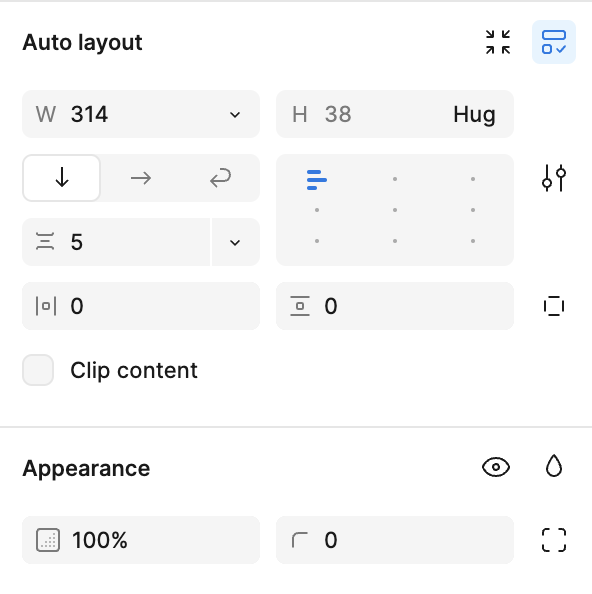Image resolution: width=592 pixels, height=594 pixels.
Task: Select center alignment dot in grid
Action: (395, 210)
